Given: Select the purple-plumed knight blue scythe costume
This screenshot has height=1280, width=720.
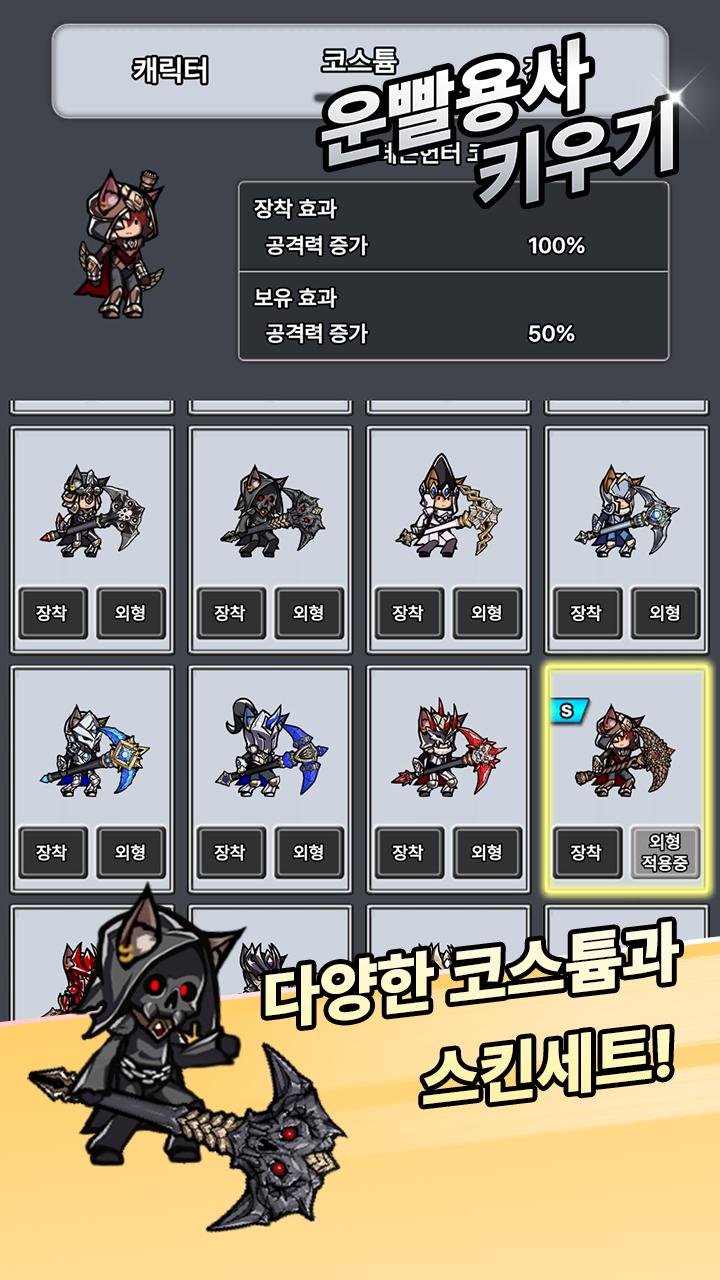Looking at the screenshot, I should (x=270, y=748).
